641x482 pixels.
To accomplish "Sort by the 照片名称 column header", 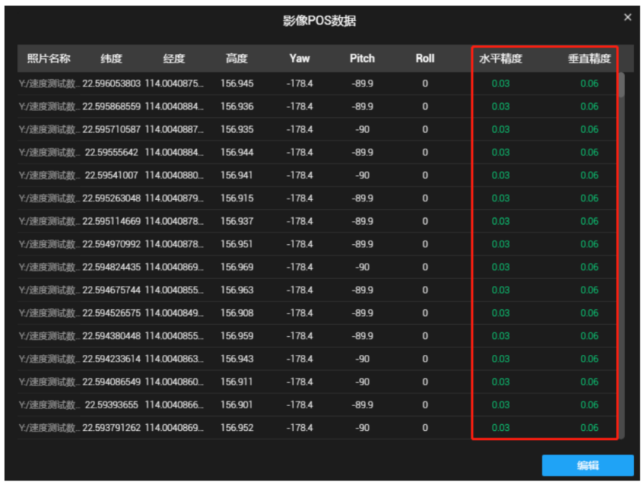I will click(48, 59).
